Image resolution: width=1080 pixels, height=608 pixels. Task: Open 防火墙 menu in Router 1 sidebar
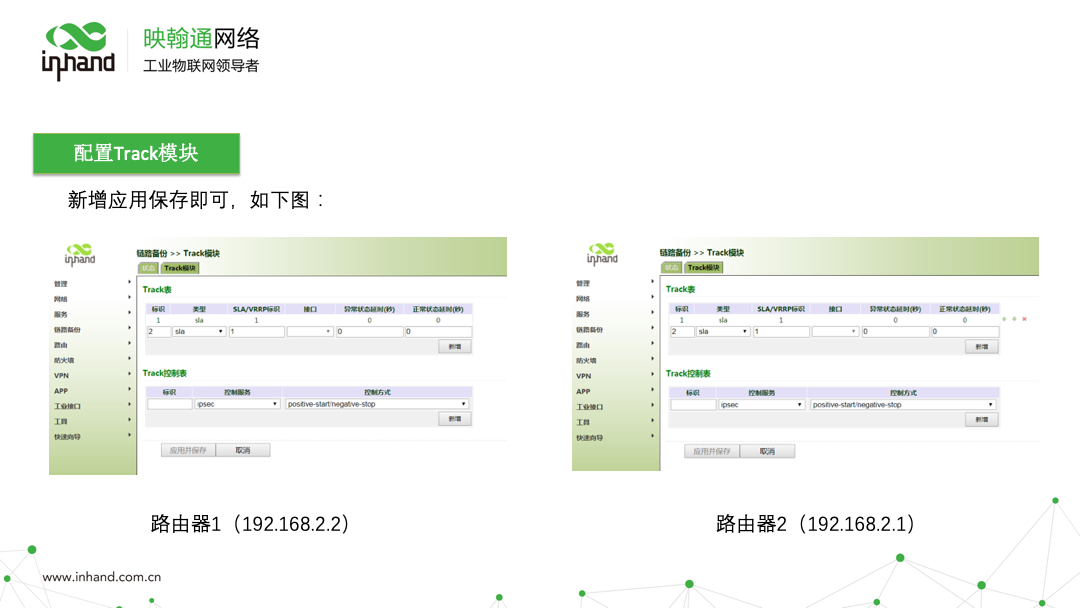65,360
